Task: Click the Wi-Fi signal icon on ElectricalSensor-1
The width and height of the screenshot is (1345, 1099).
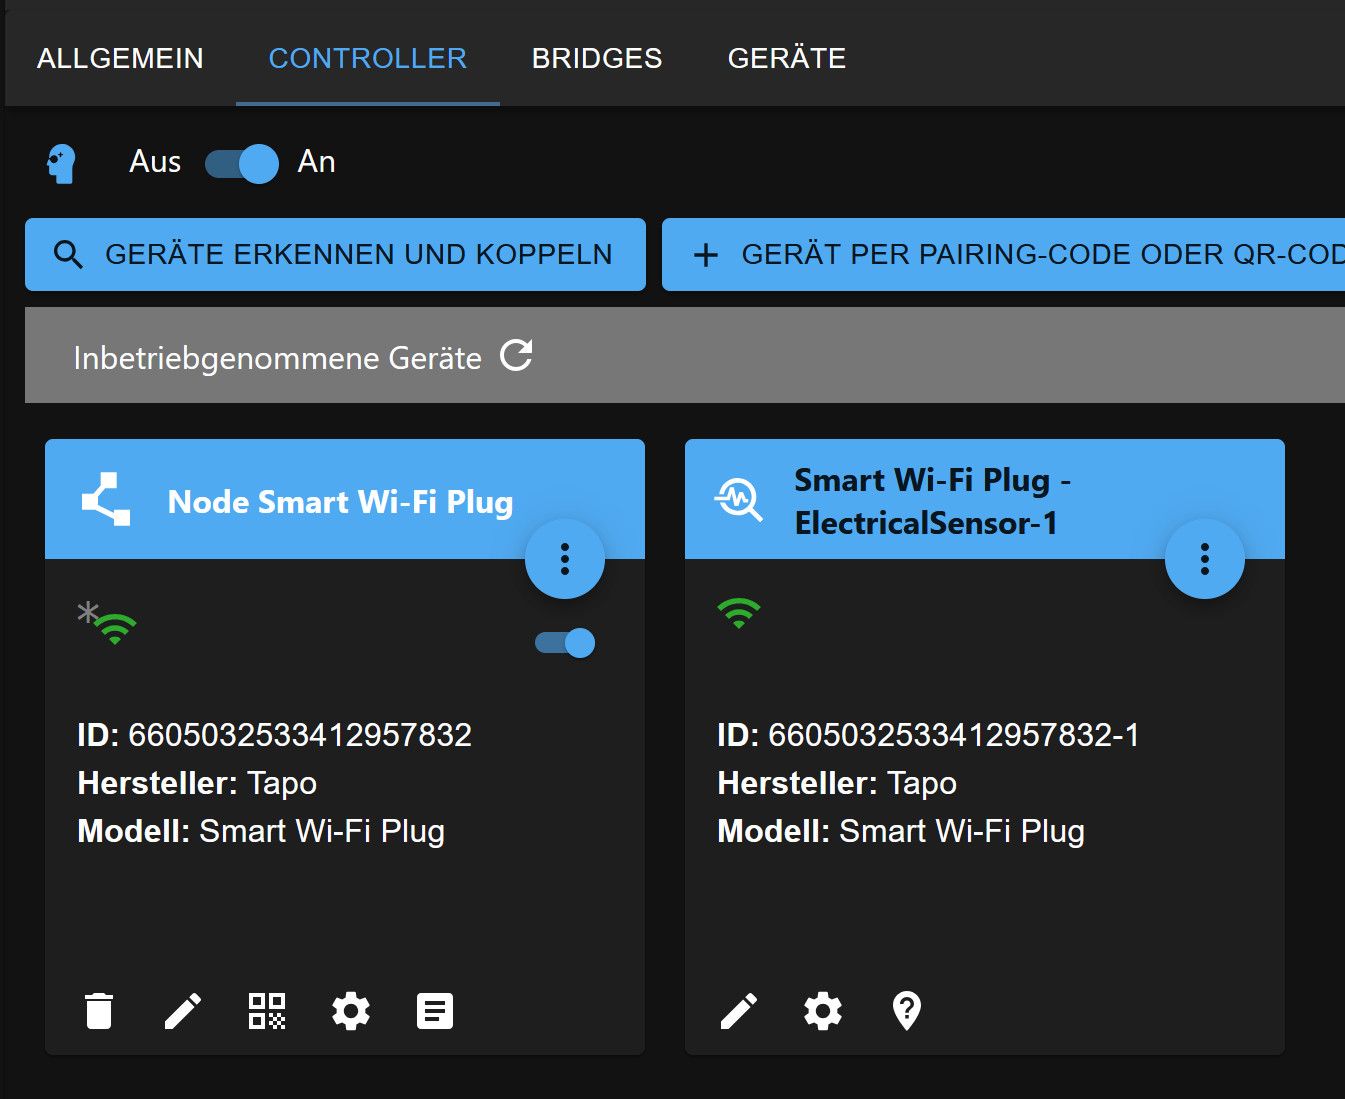Action: [x=739, y=613]
